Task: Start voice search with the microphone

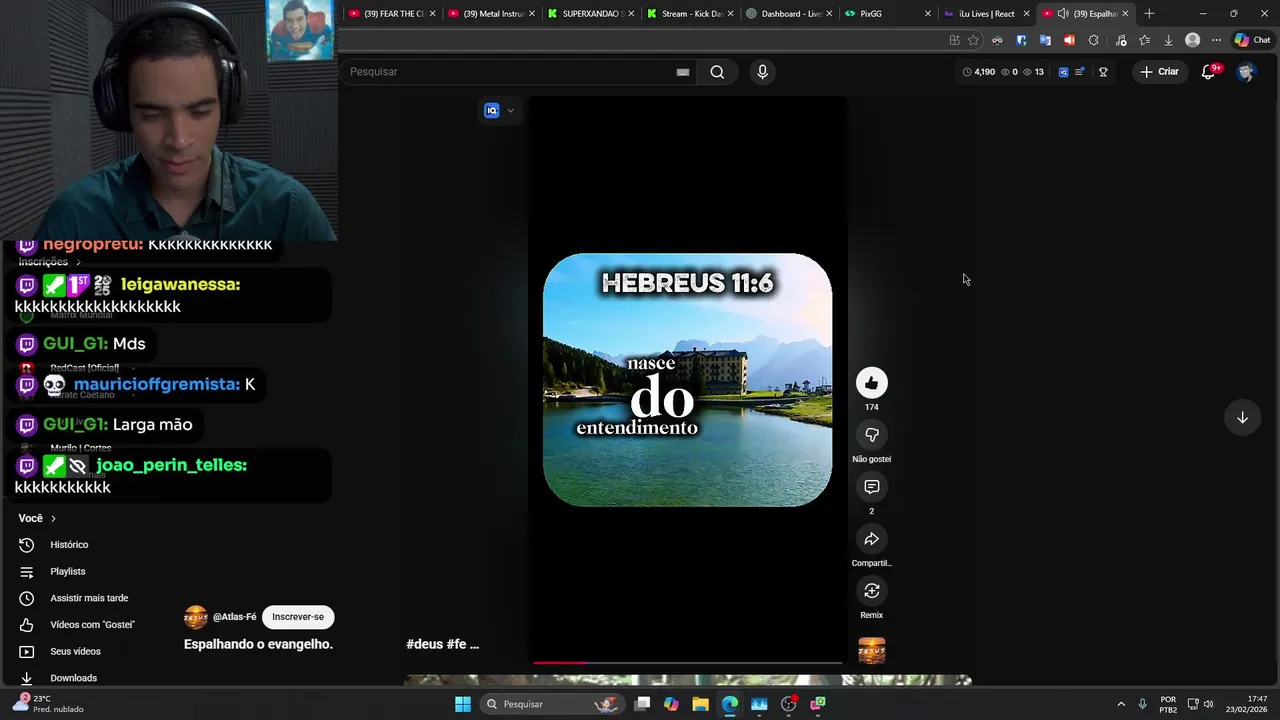Action: coord(762,72)
